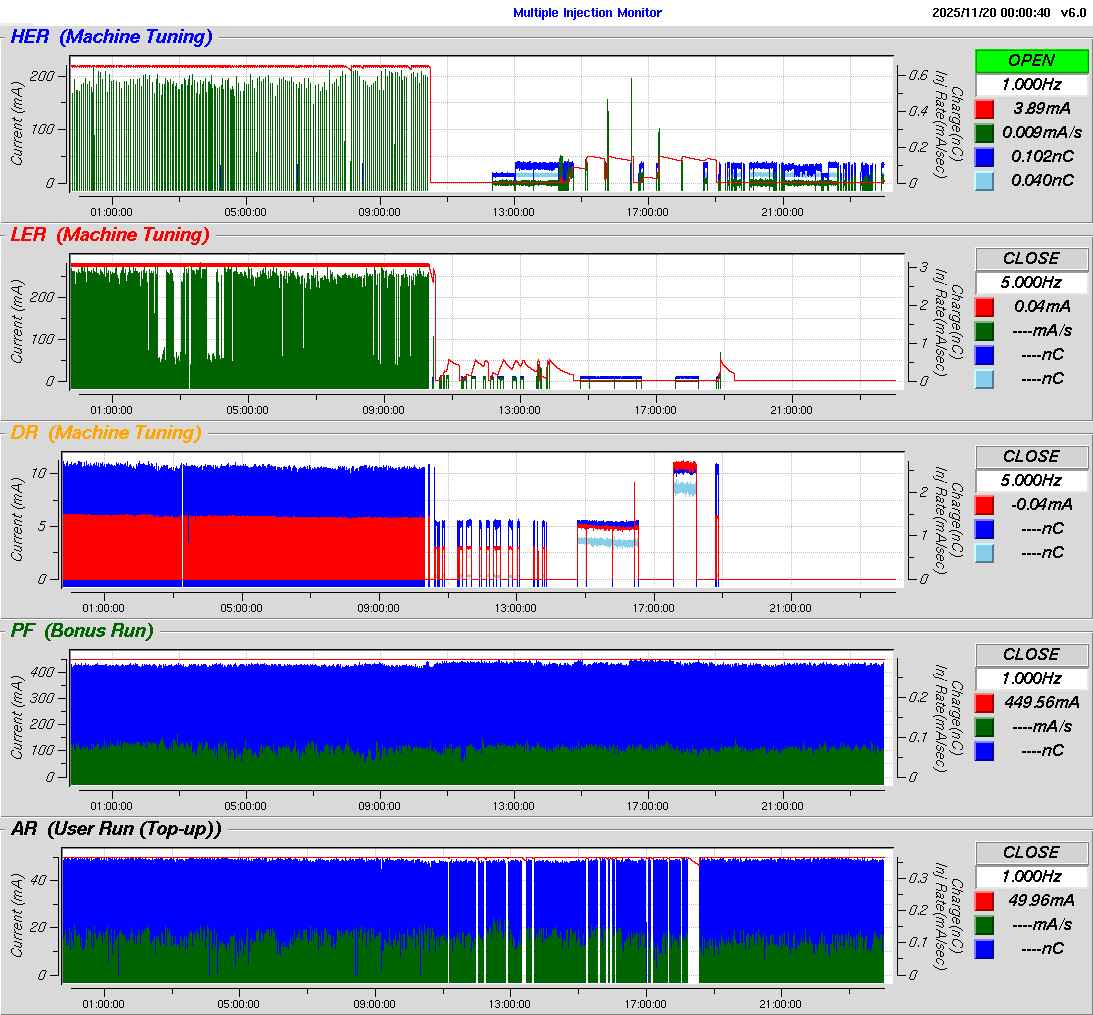Click the HER red current legend swatch
1093x1015 pixels.
(x=984, y=108)
